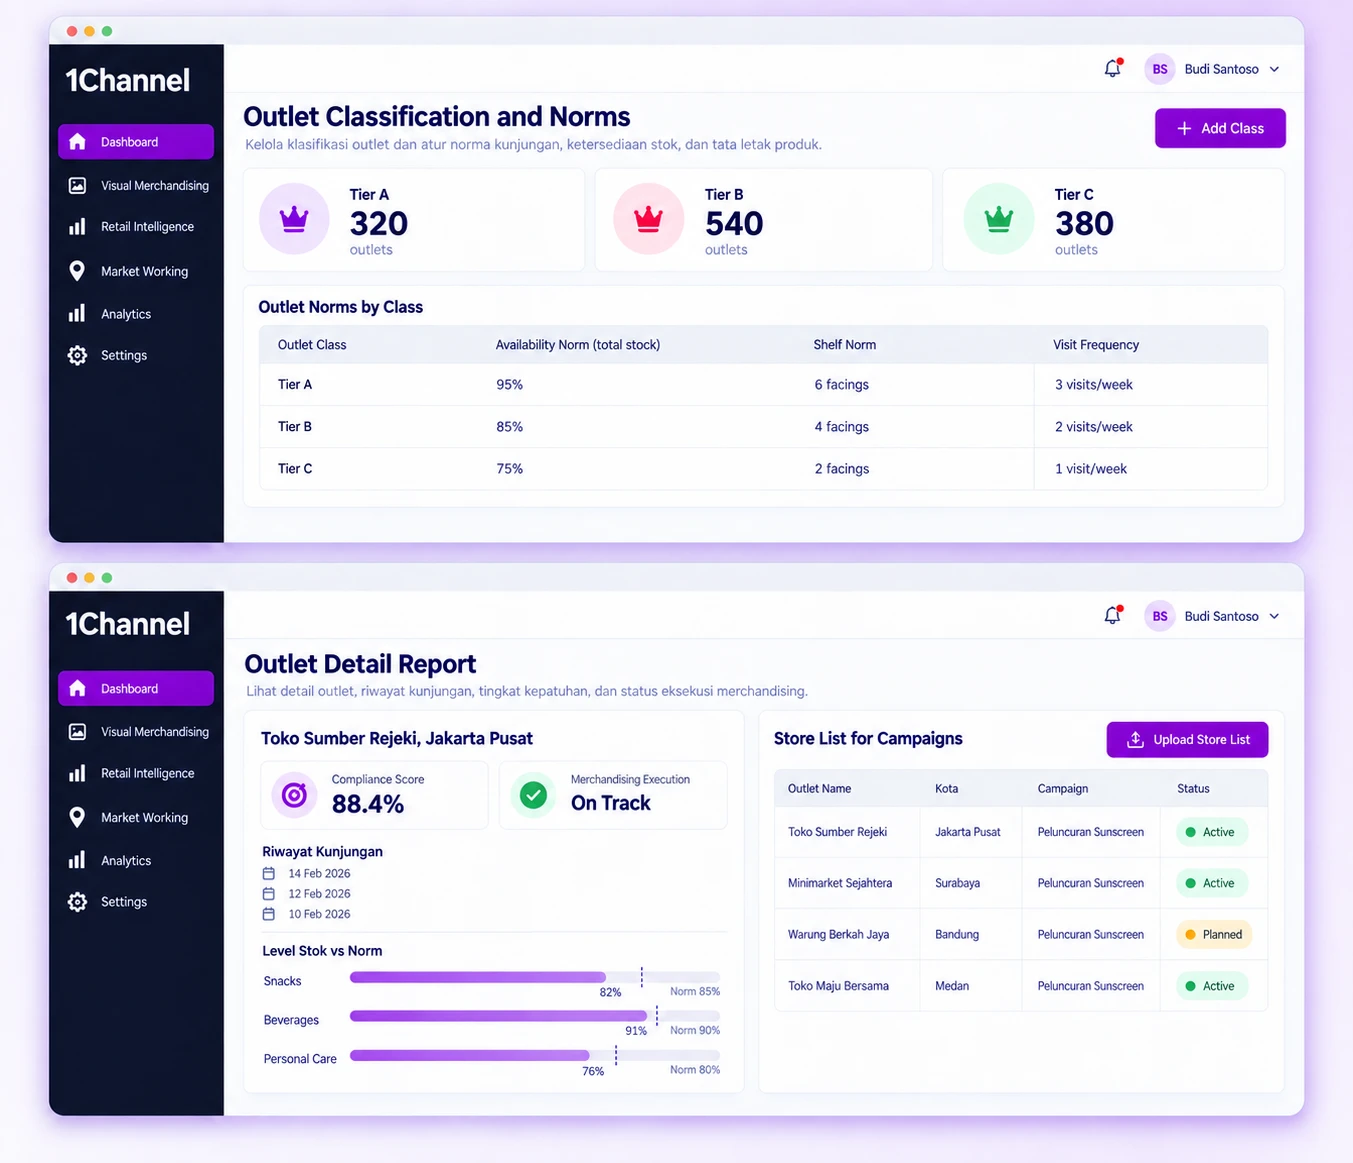Click Peluncuran Sunscreen cell in Bandung row
The image size is (1353, 1163).
coord(1090,935)
